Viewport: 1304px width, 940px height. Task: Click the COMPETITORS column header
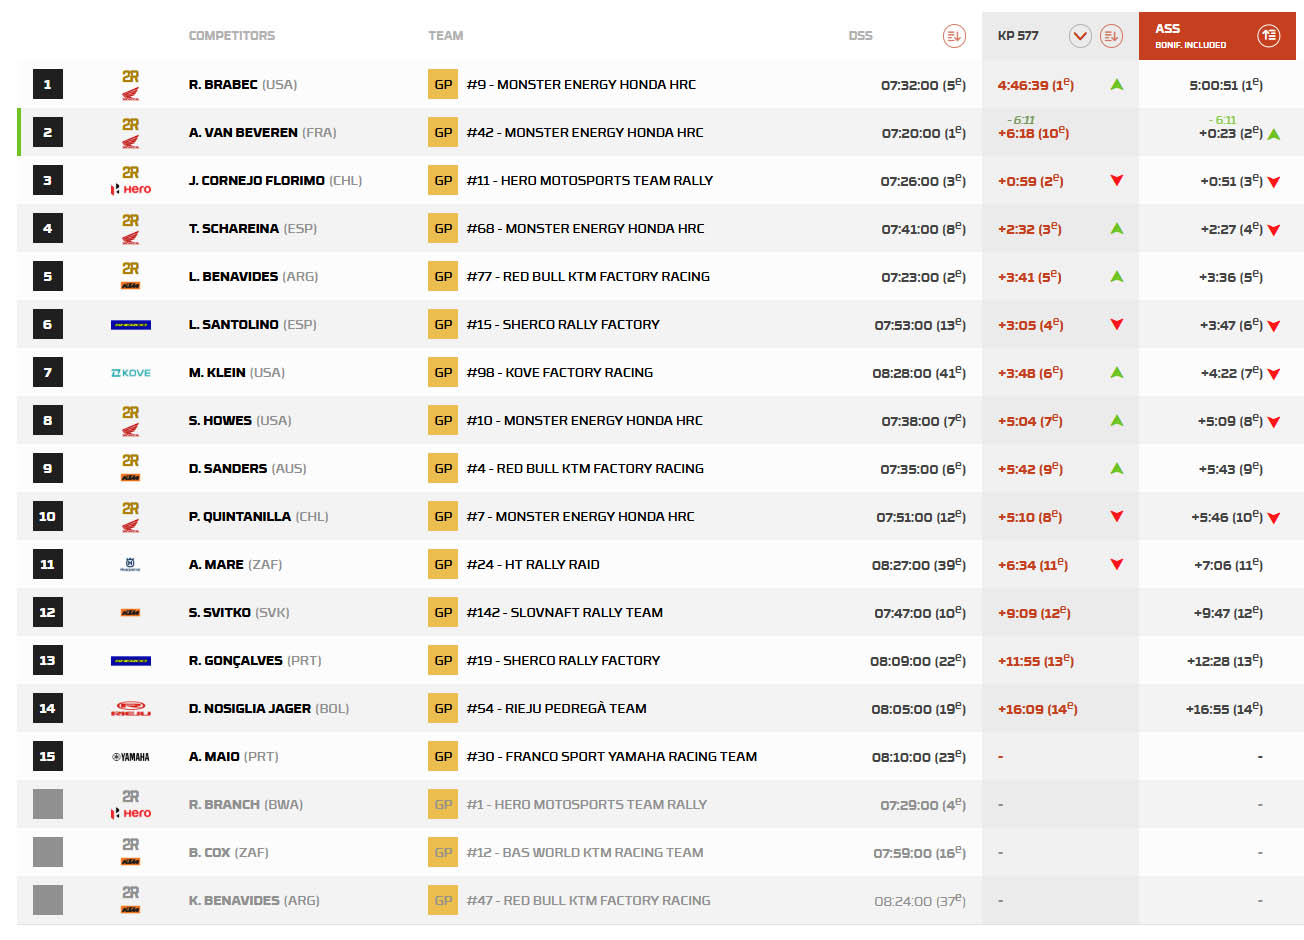231,36
